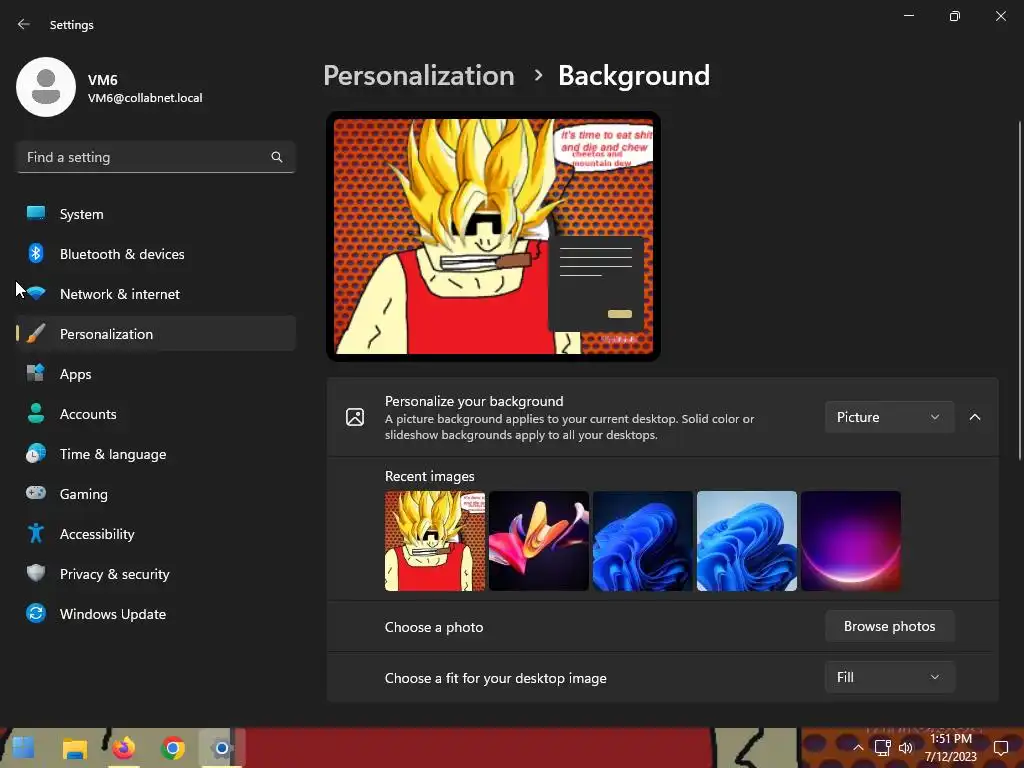Click Personalization breadcrumb link
Viewport: 1024px width, 768px height.
point(419,76)
